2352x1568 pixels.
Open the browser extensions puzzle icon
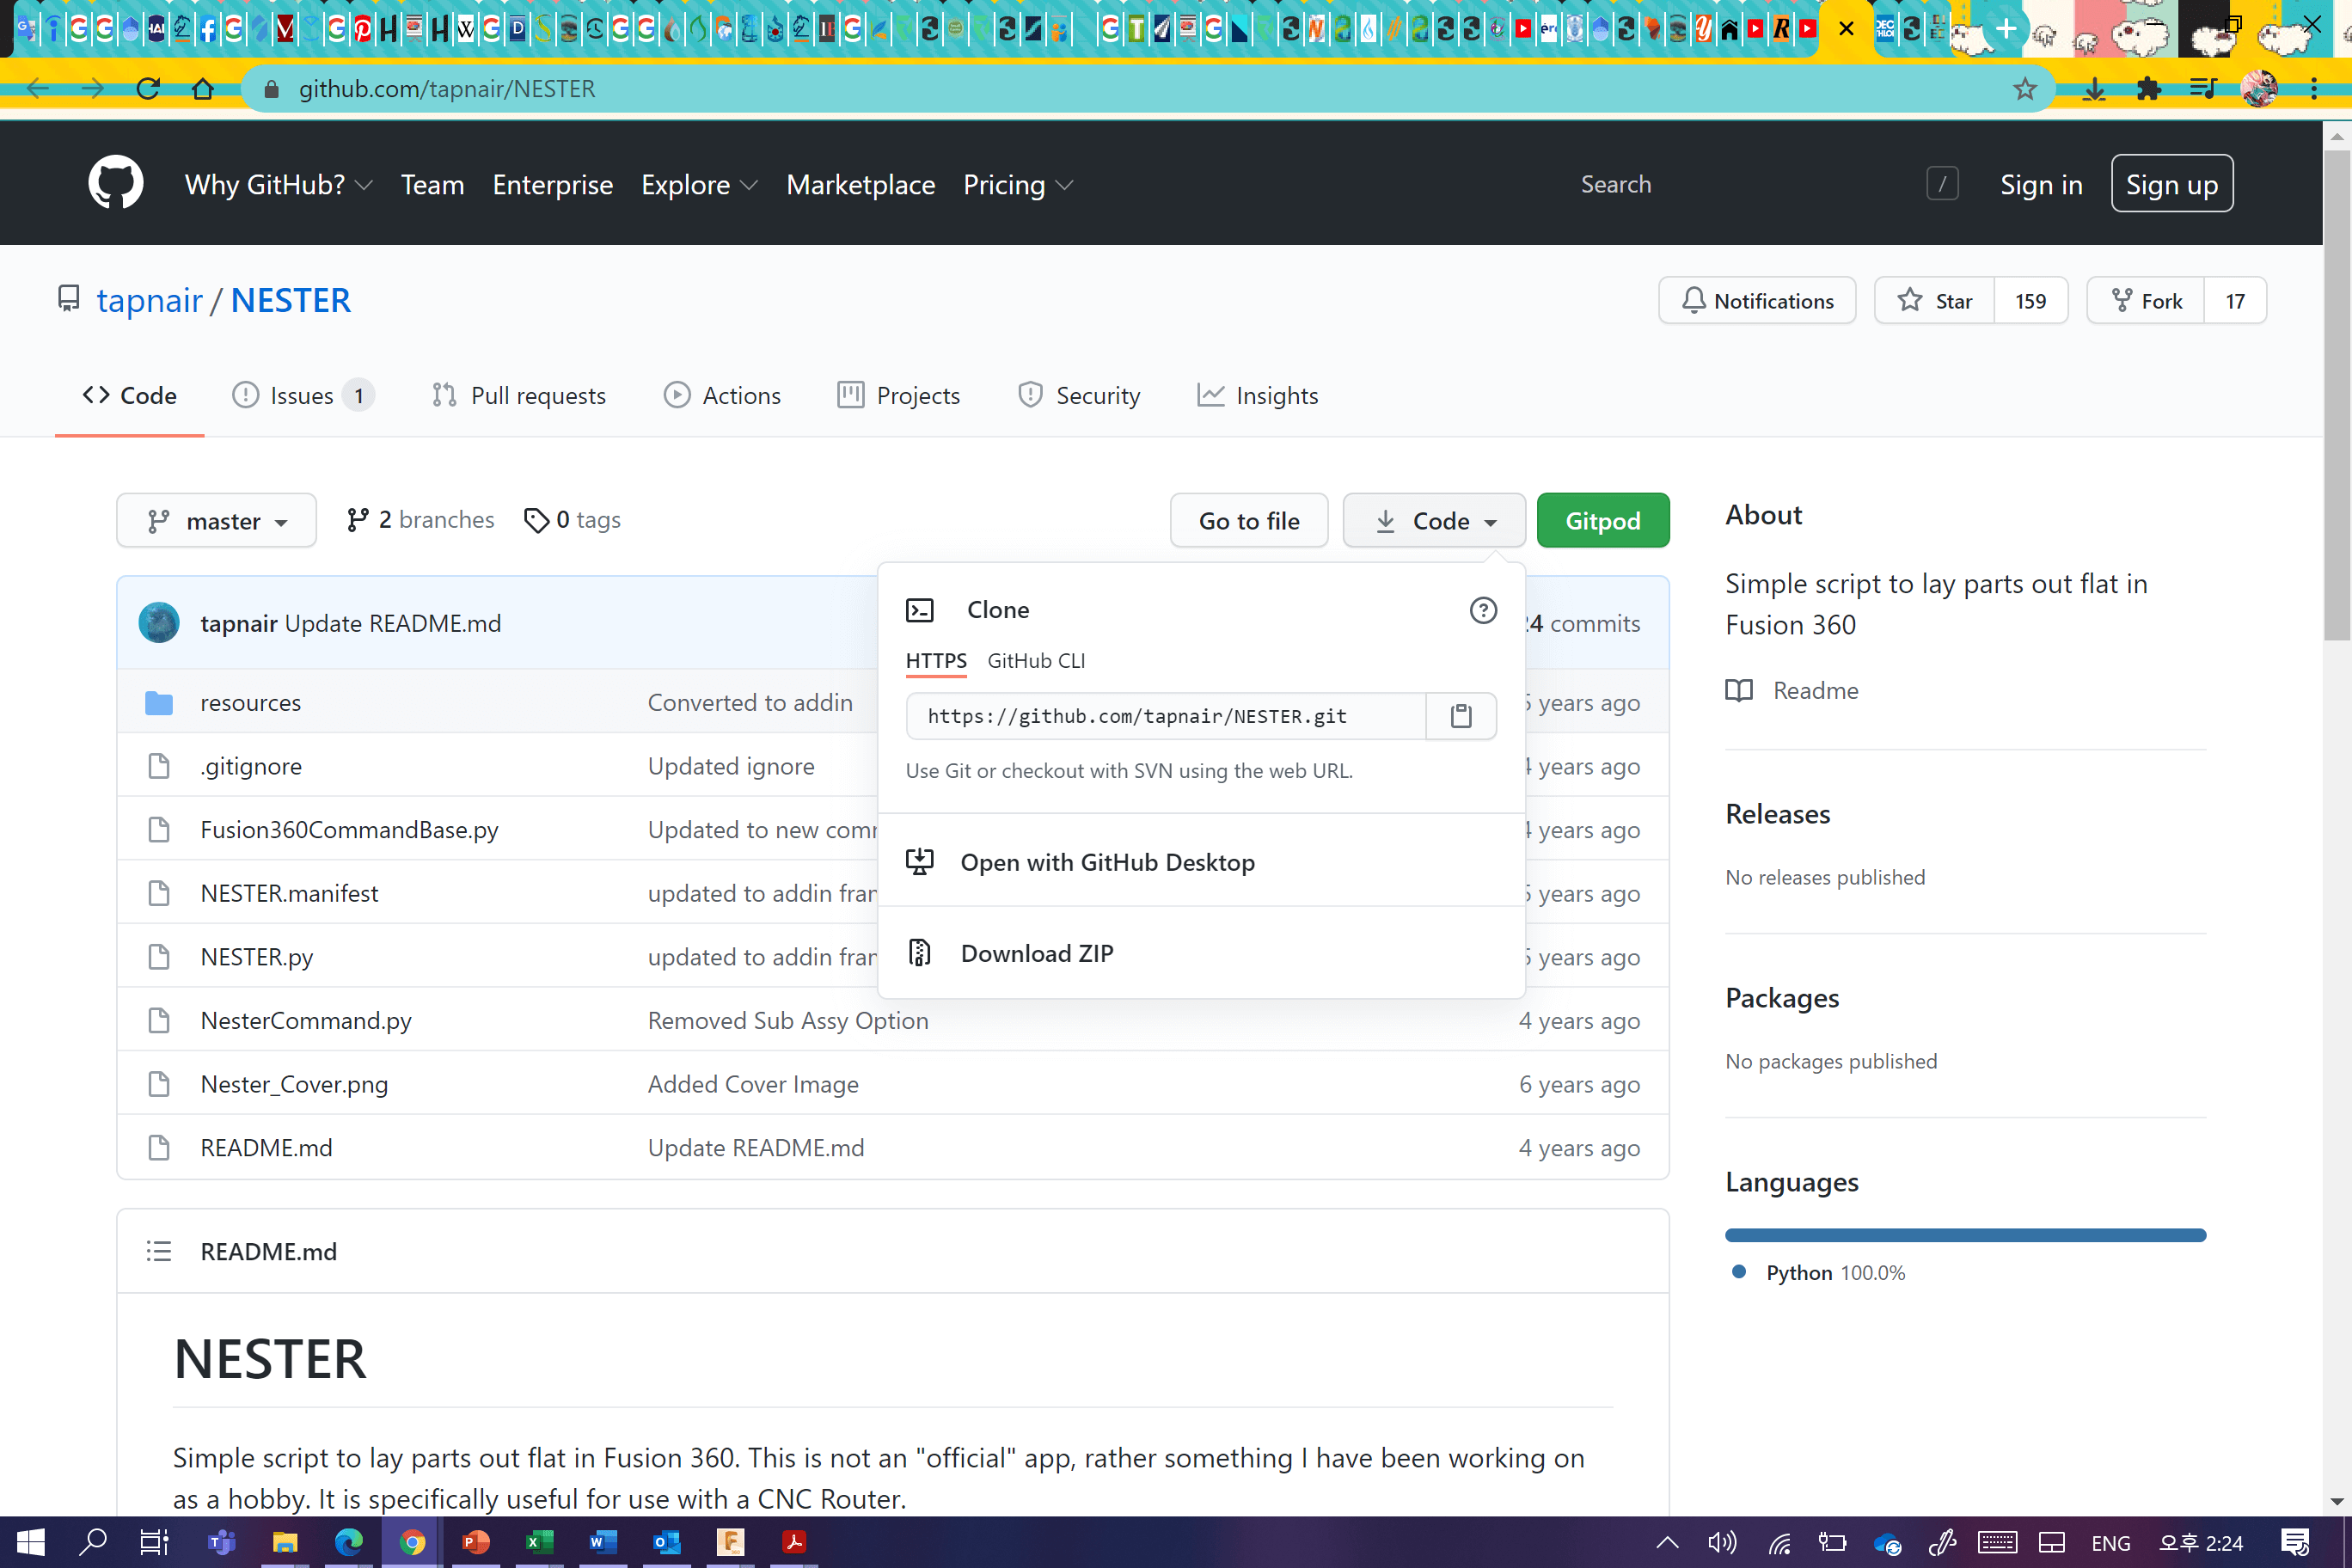[2148, 89]
